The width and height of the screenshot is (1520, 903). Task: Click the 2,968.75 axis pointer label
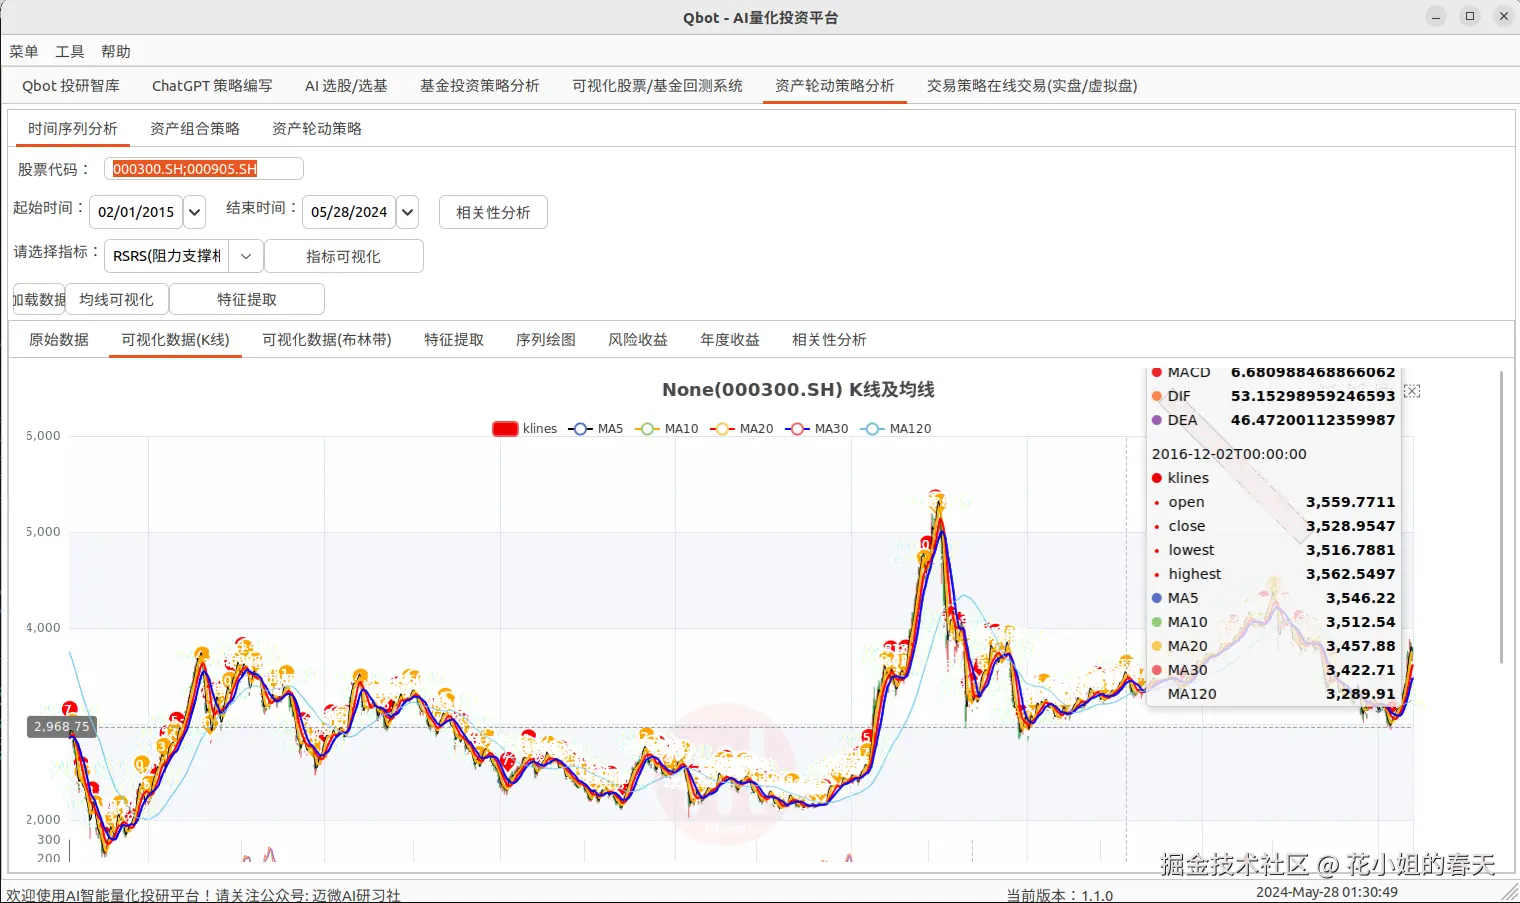[x=62, y=727]
